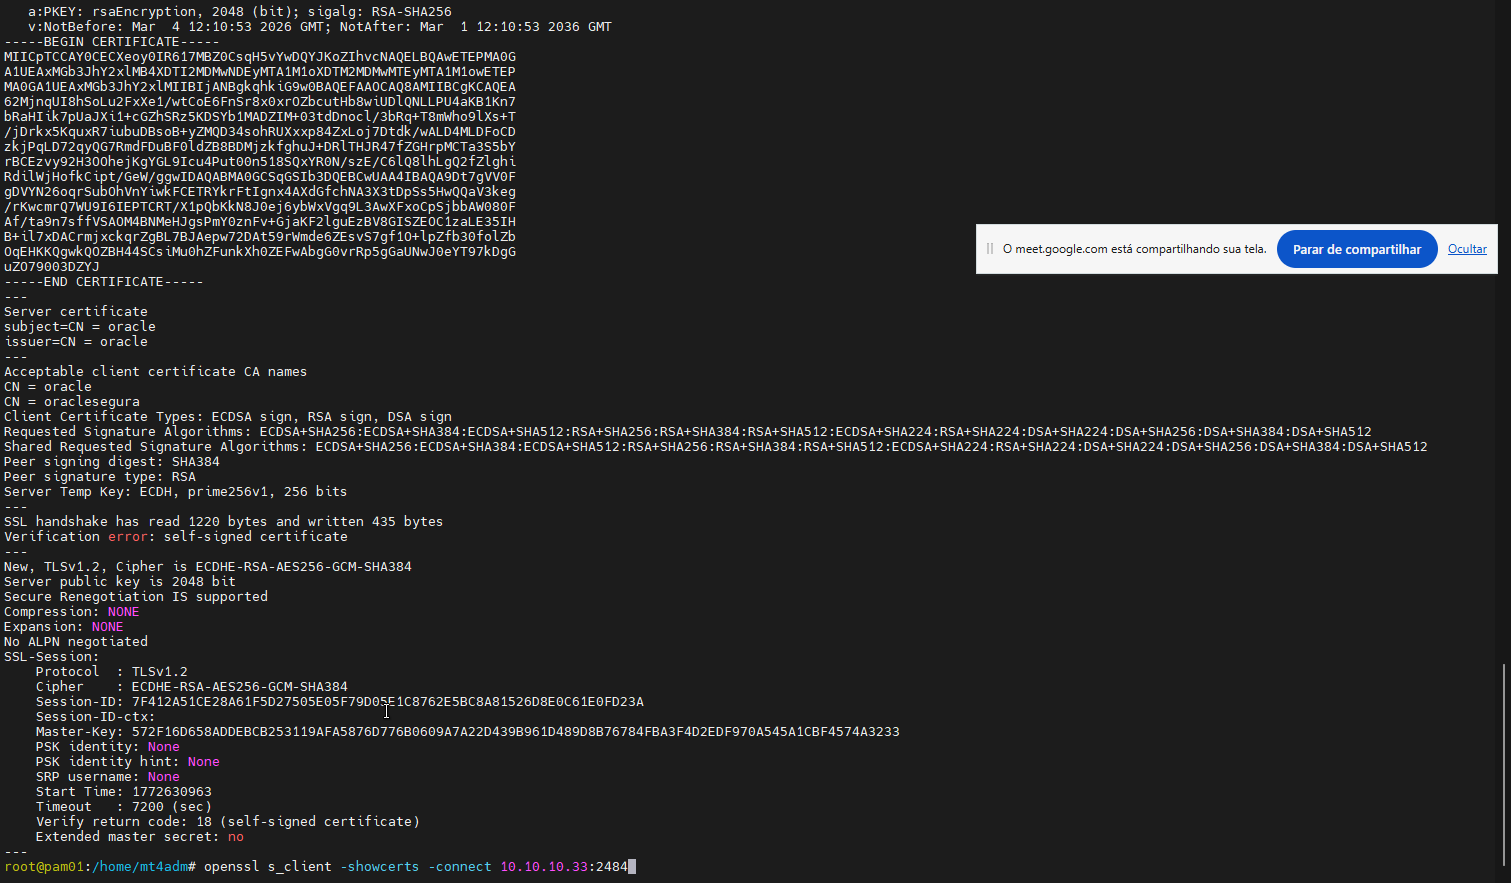Click the "CN = oraclesegura" line
The image size is (1511, 883).
[x=72, y=402]
